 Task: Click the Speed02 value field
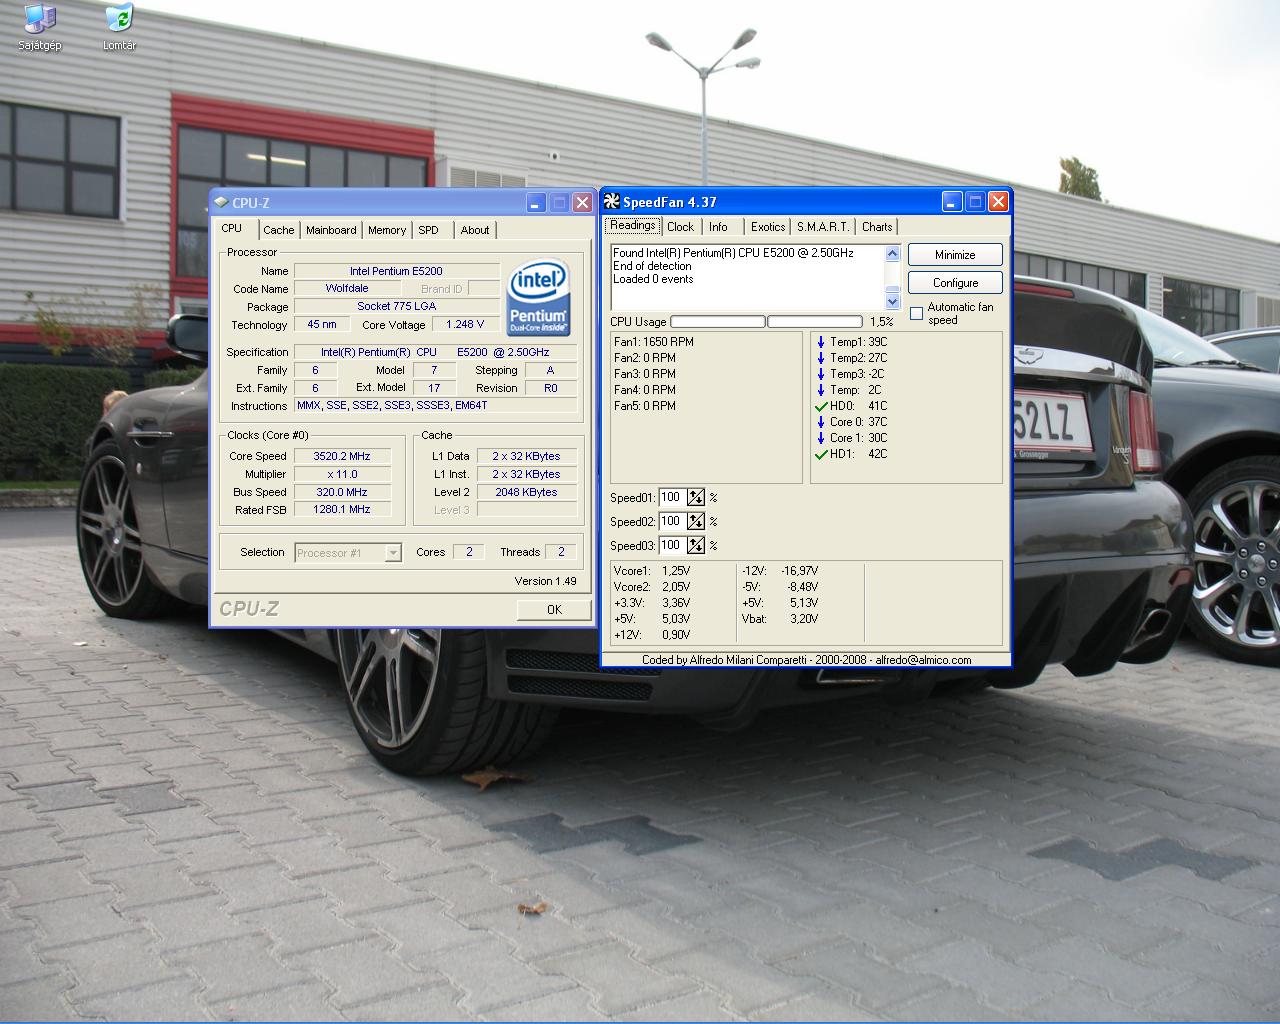(672, 521)
